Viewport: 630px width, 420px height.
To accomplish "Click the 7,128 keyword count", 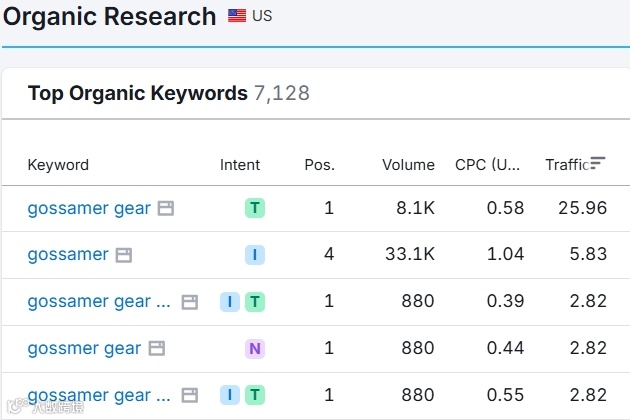I will coord(282,93).
